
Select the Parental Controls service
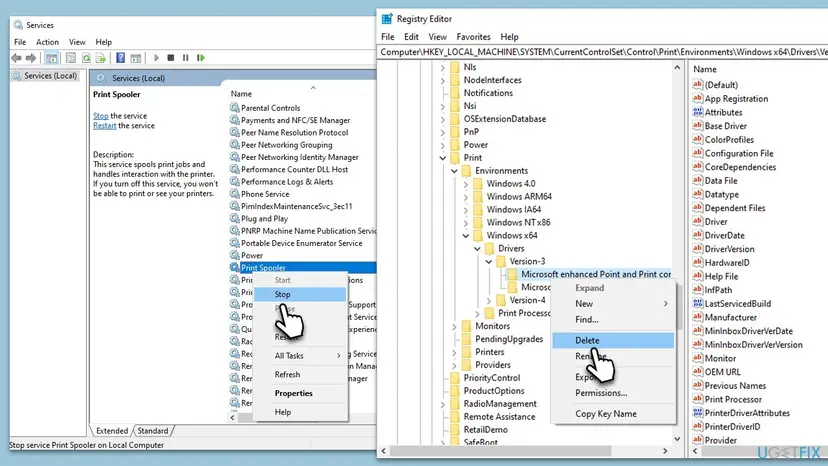270,108
